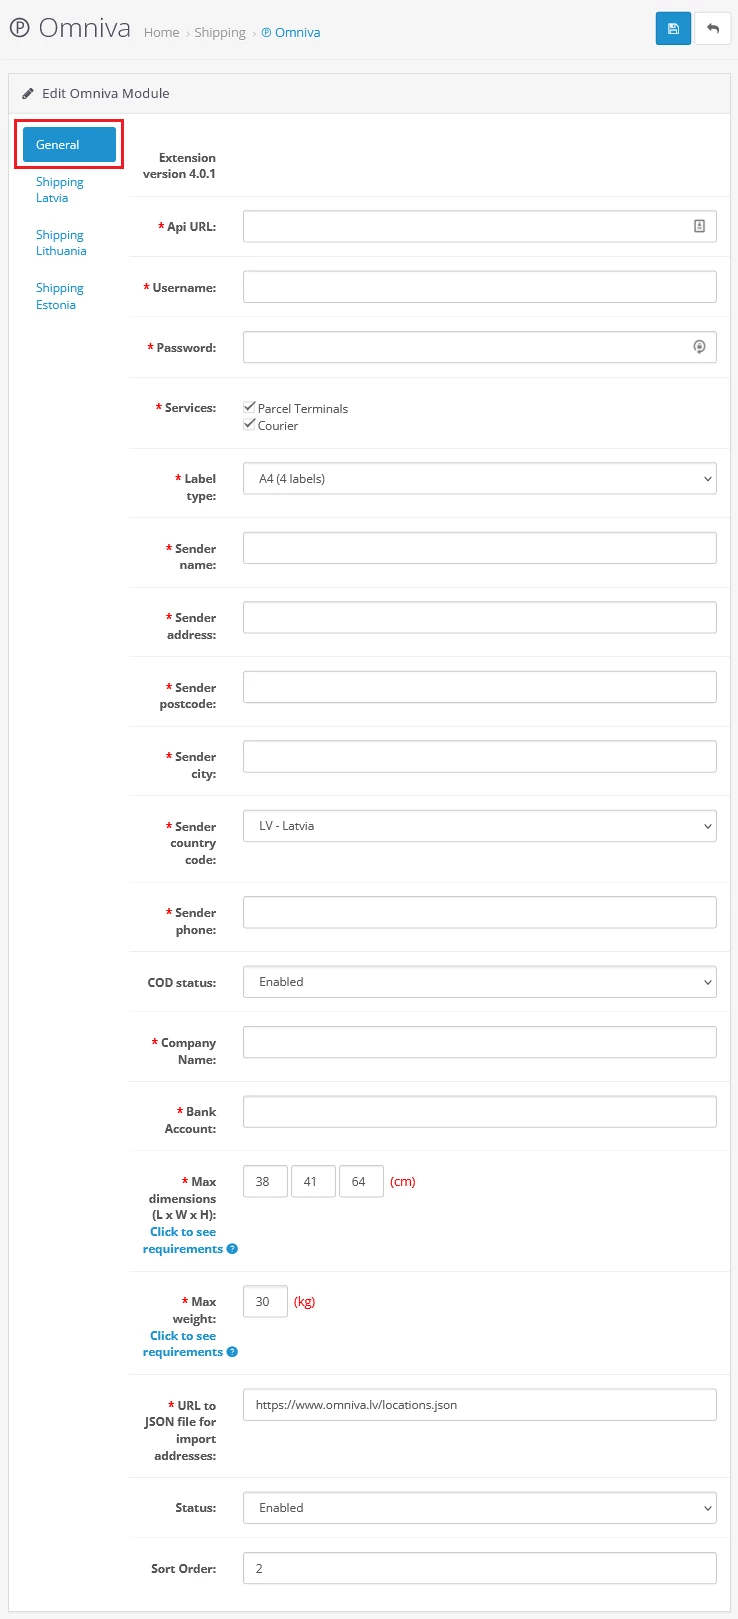Open the Shipping Estonia tab

[60, 296]
